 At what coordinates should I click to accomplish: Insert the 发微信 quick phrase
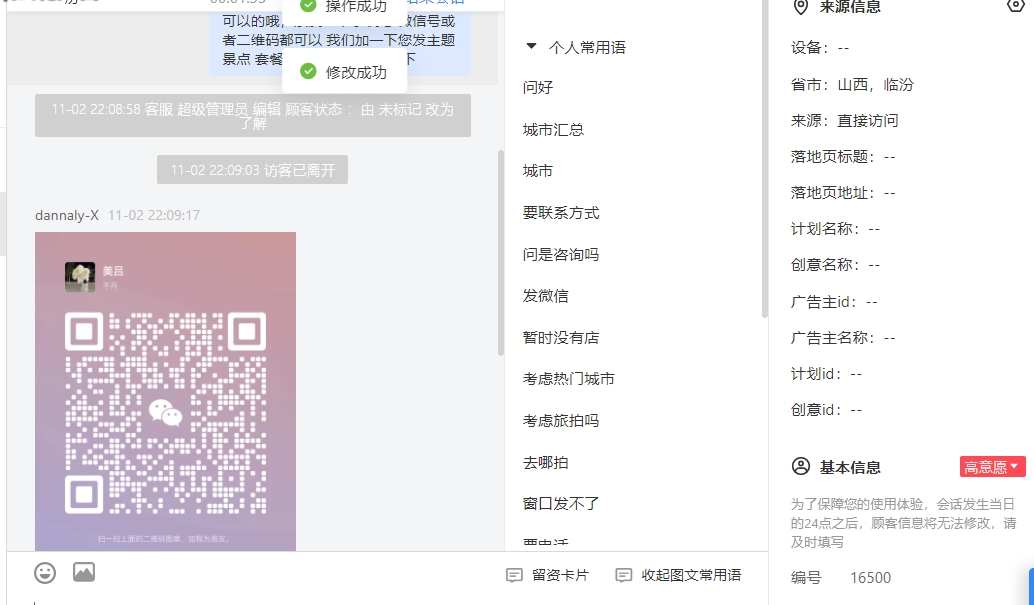(545, 296)
